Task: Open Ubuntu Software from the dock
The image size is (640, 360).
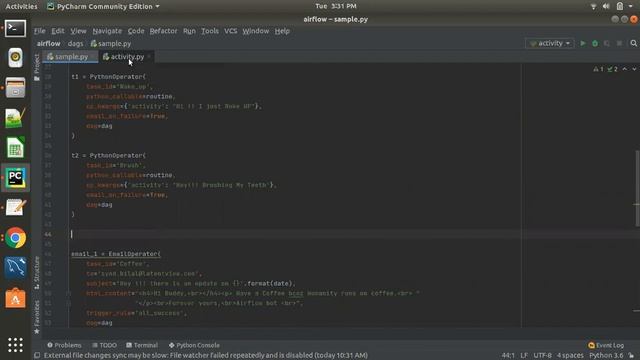Action: click(x=16, y=298)
